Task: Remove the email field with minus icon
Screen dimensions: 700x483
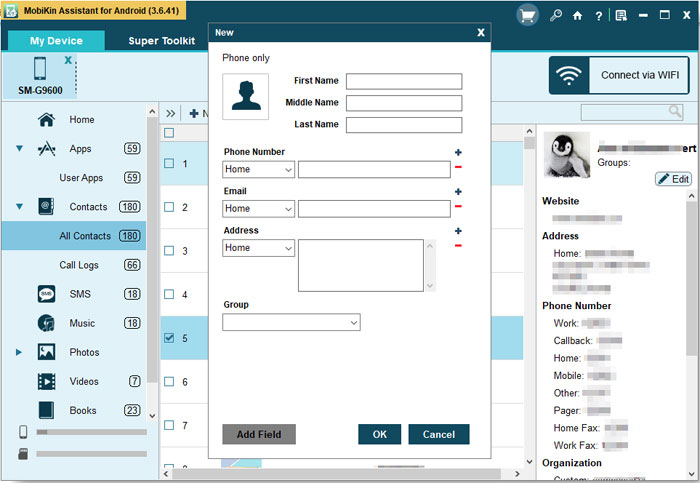Action: [458, 207]
